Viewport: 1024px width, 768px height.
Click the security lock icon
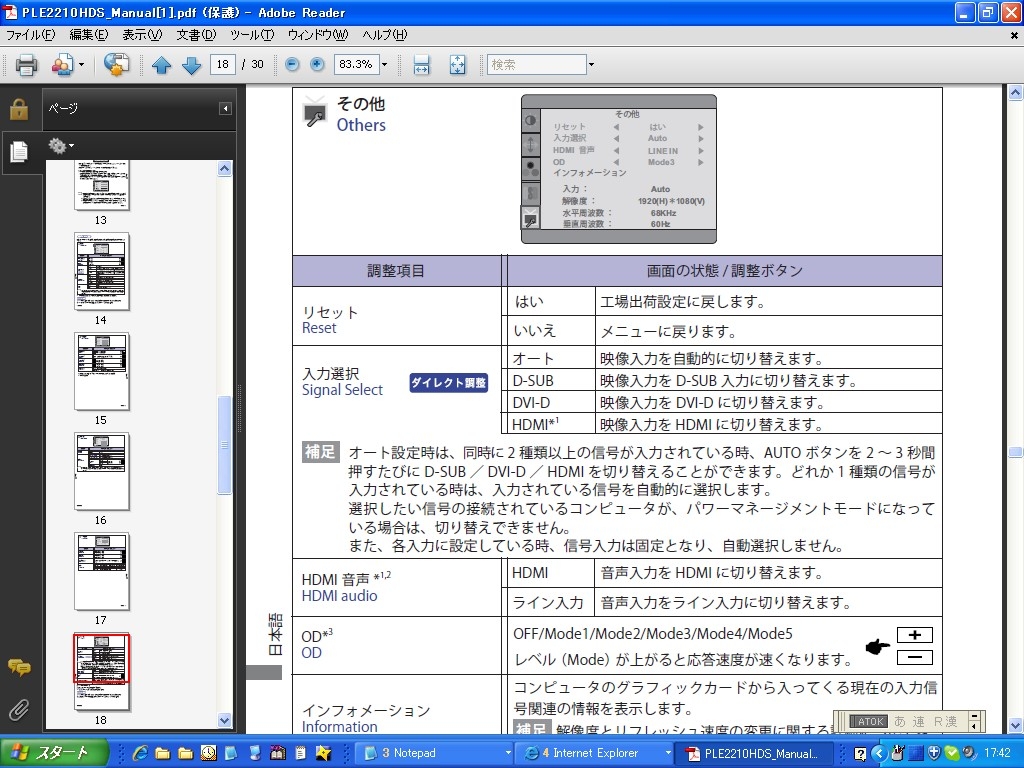(19, 109)
